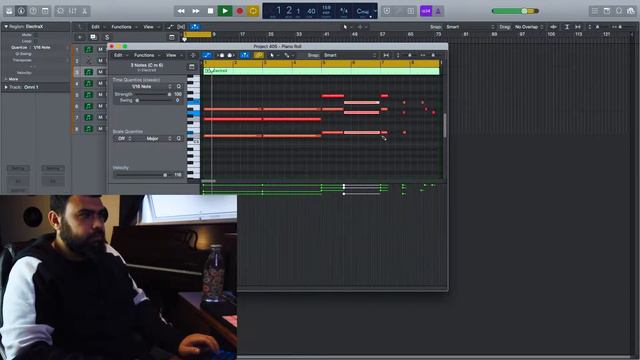Open Piano Roll Functions menu
This screenshot has width=640, height=360.
coord(146,55)
